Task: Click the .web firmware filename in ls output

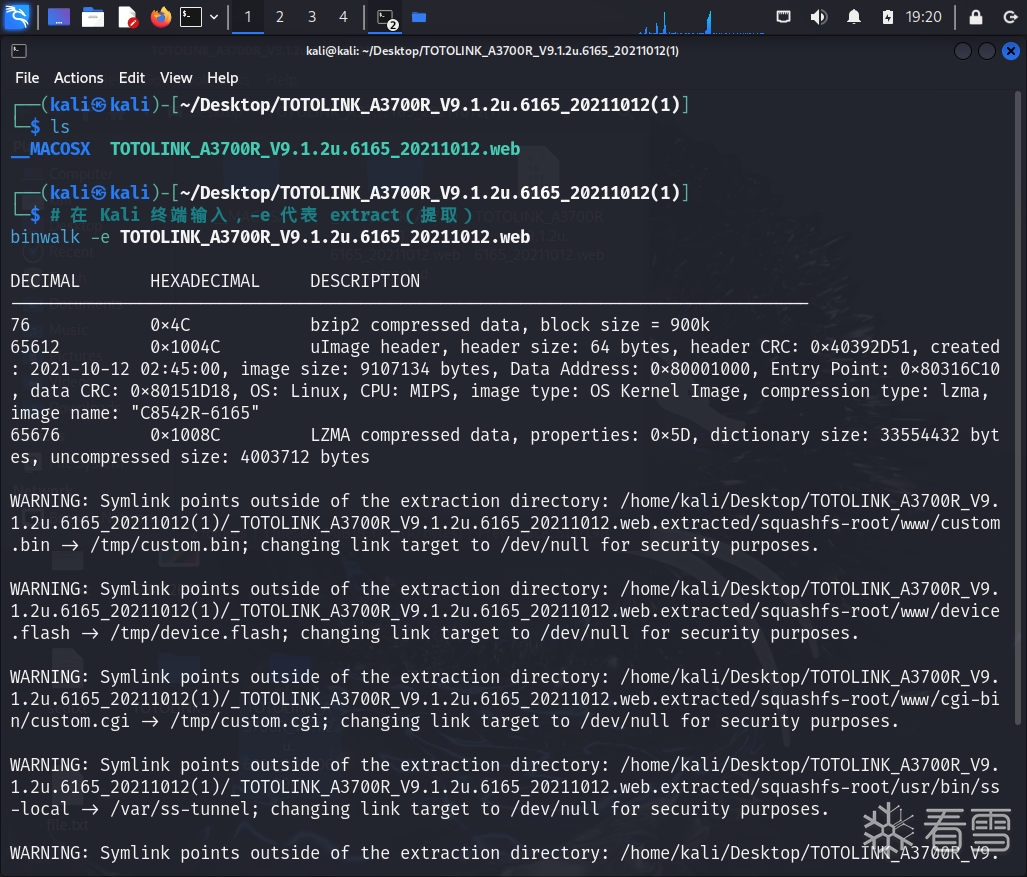Action: tap(315, 149)
